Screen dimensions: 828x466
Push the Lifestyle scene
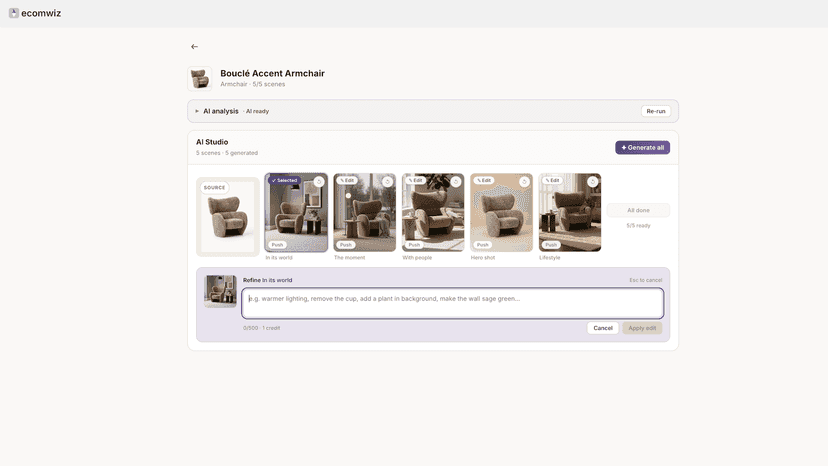[x=551, y=245]
